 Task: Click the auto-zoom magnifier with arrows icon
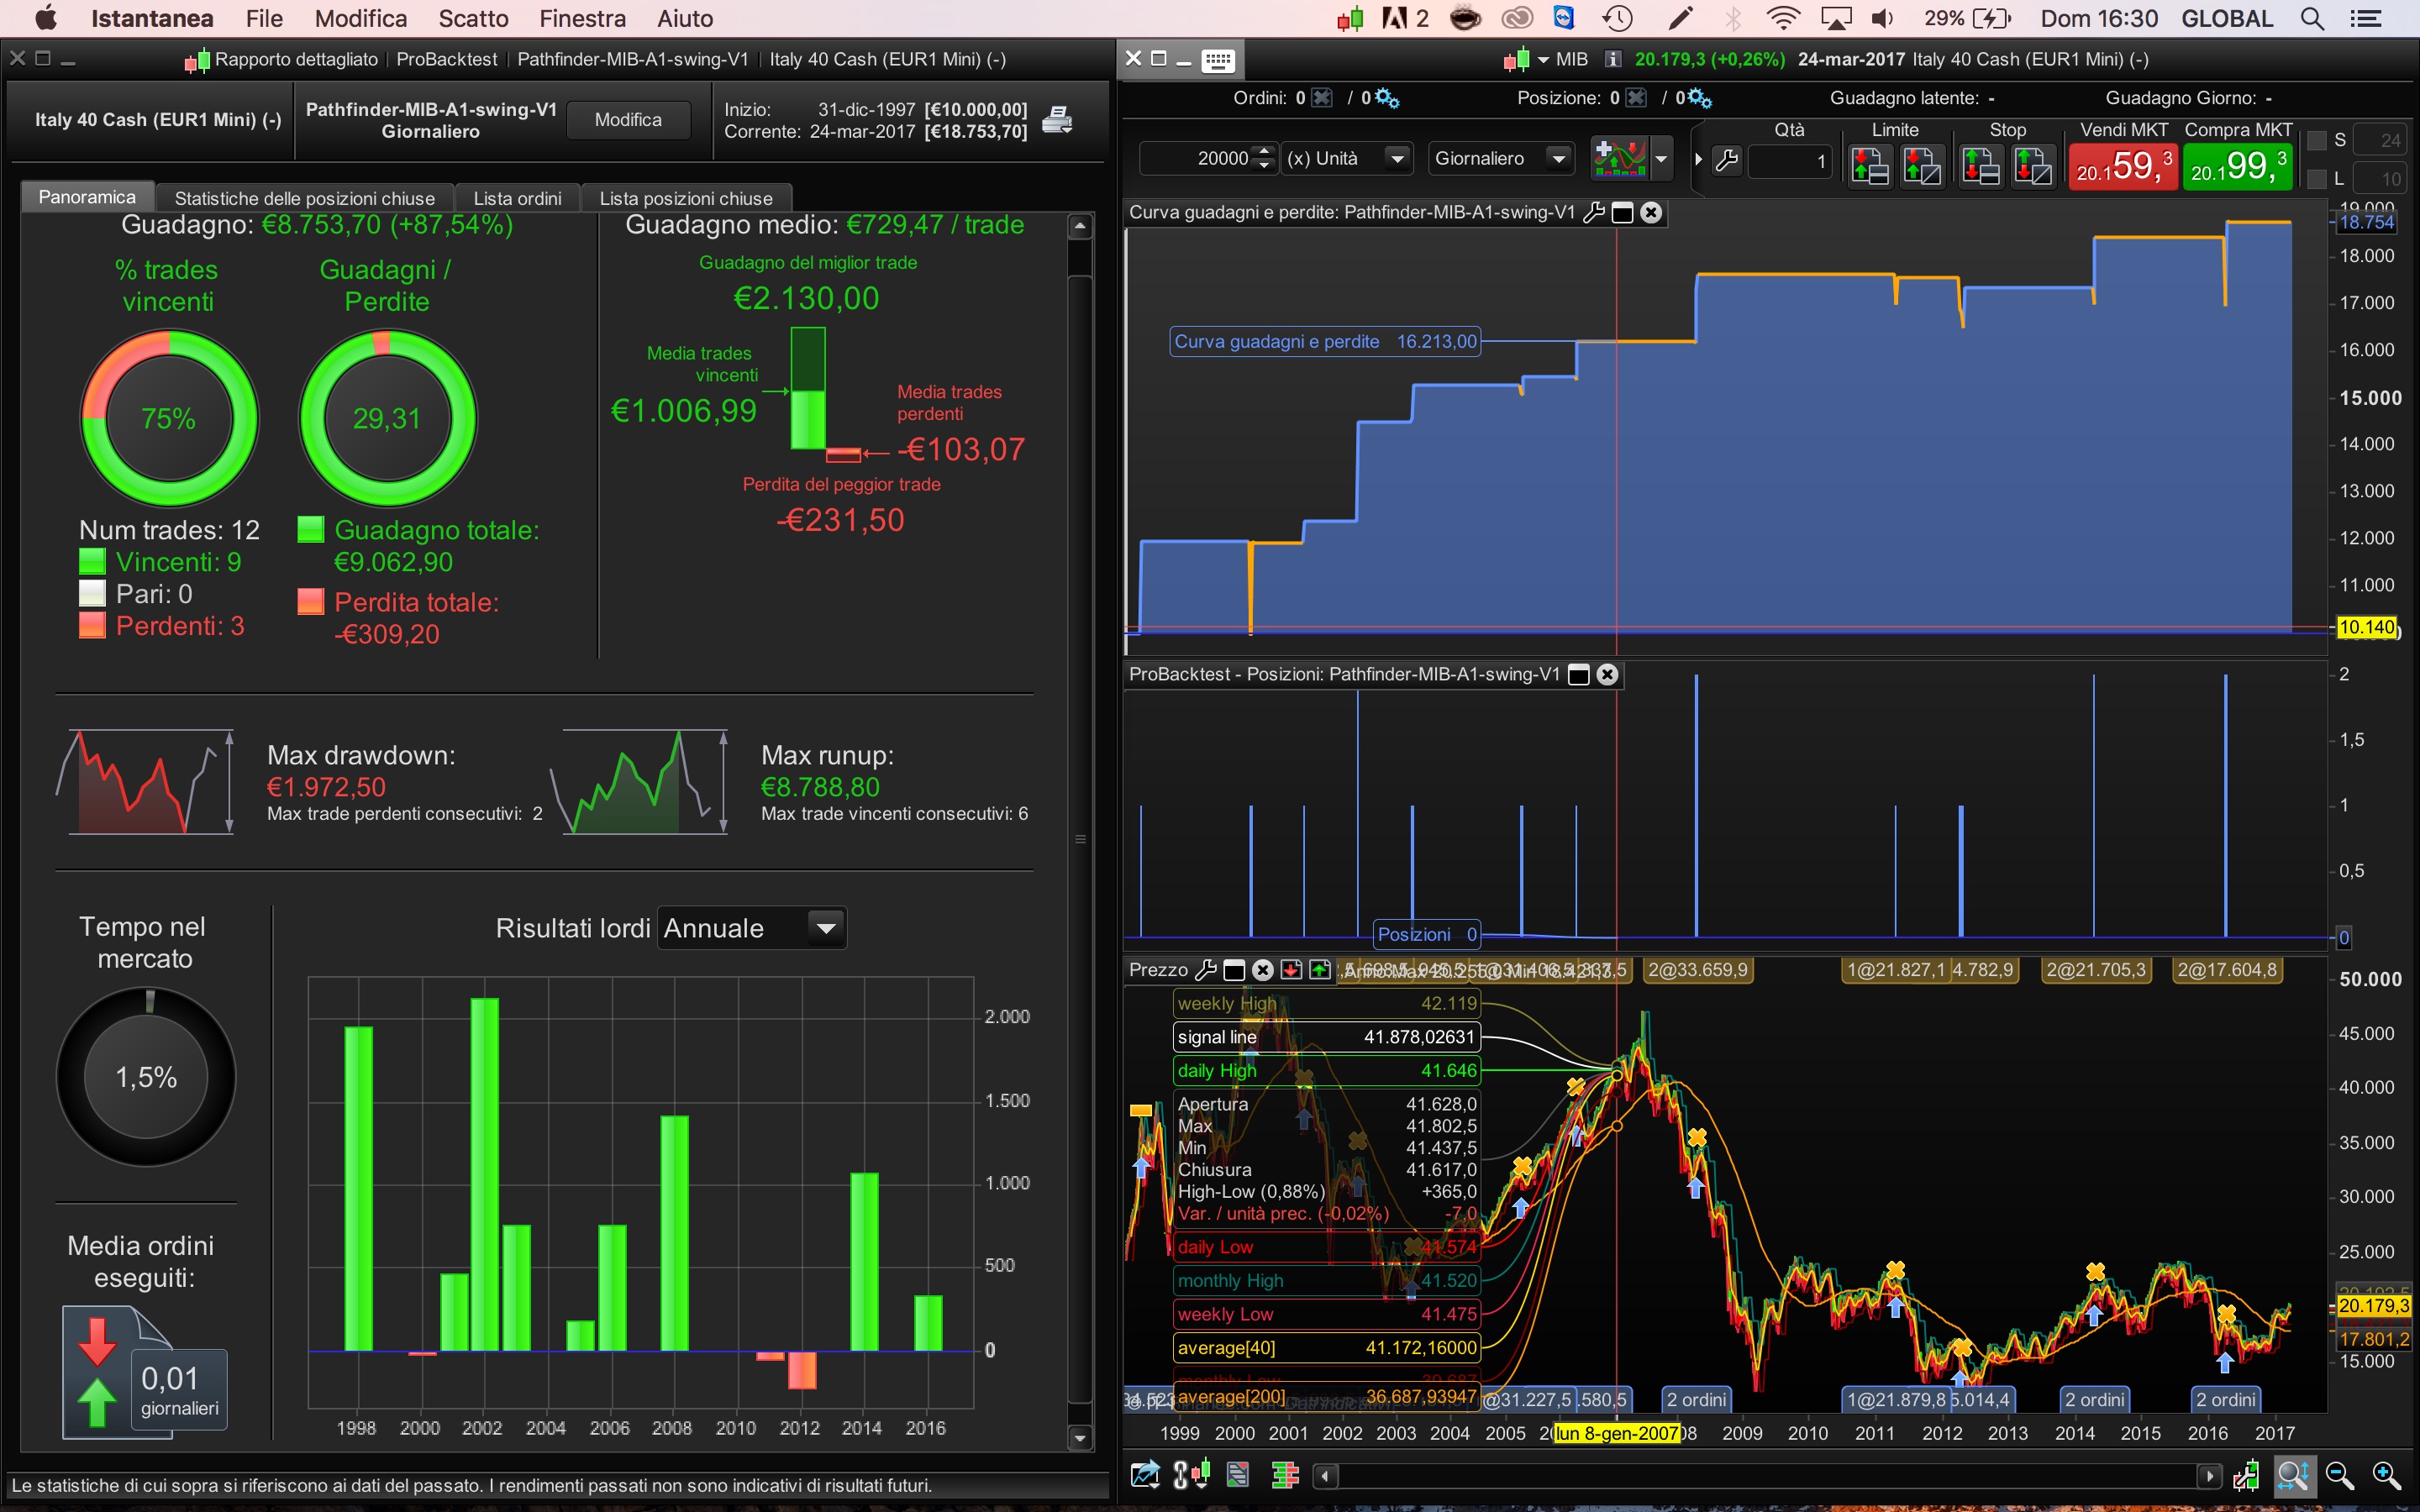(x=2293, y=1475)
